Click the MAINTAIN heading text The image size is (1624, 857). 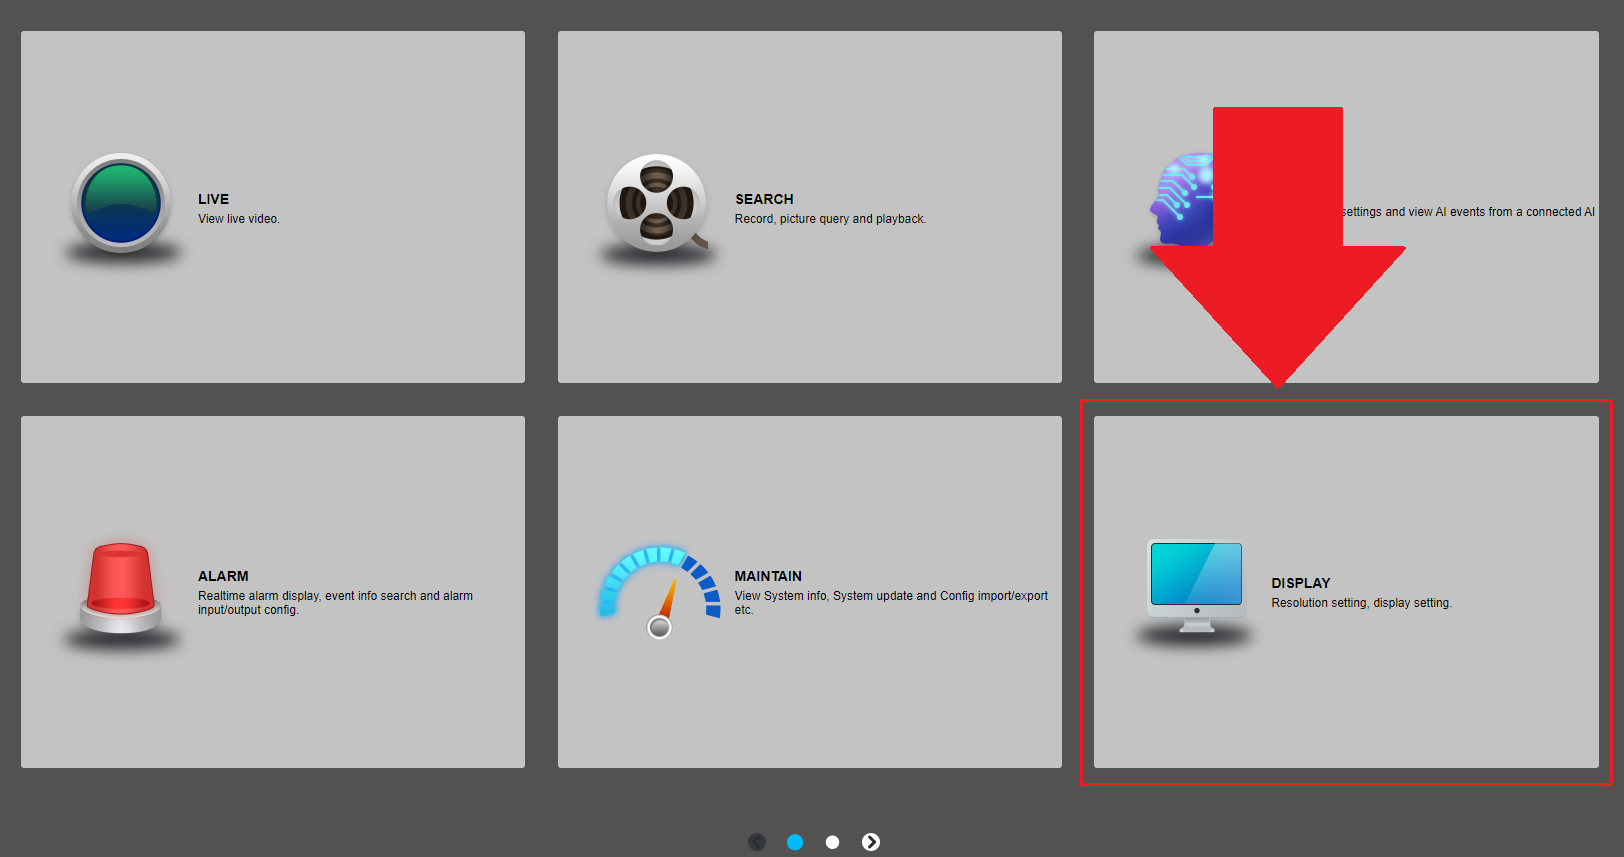(x=768, y=576)
